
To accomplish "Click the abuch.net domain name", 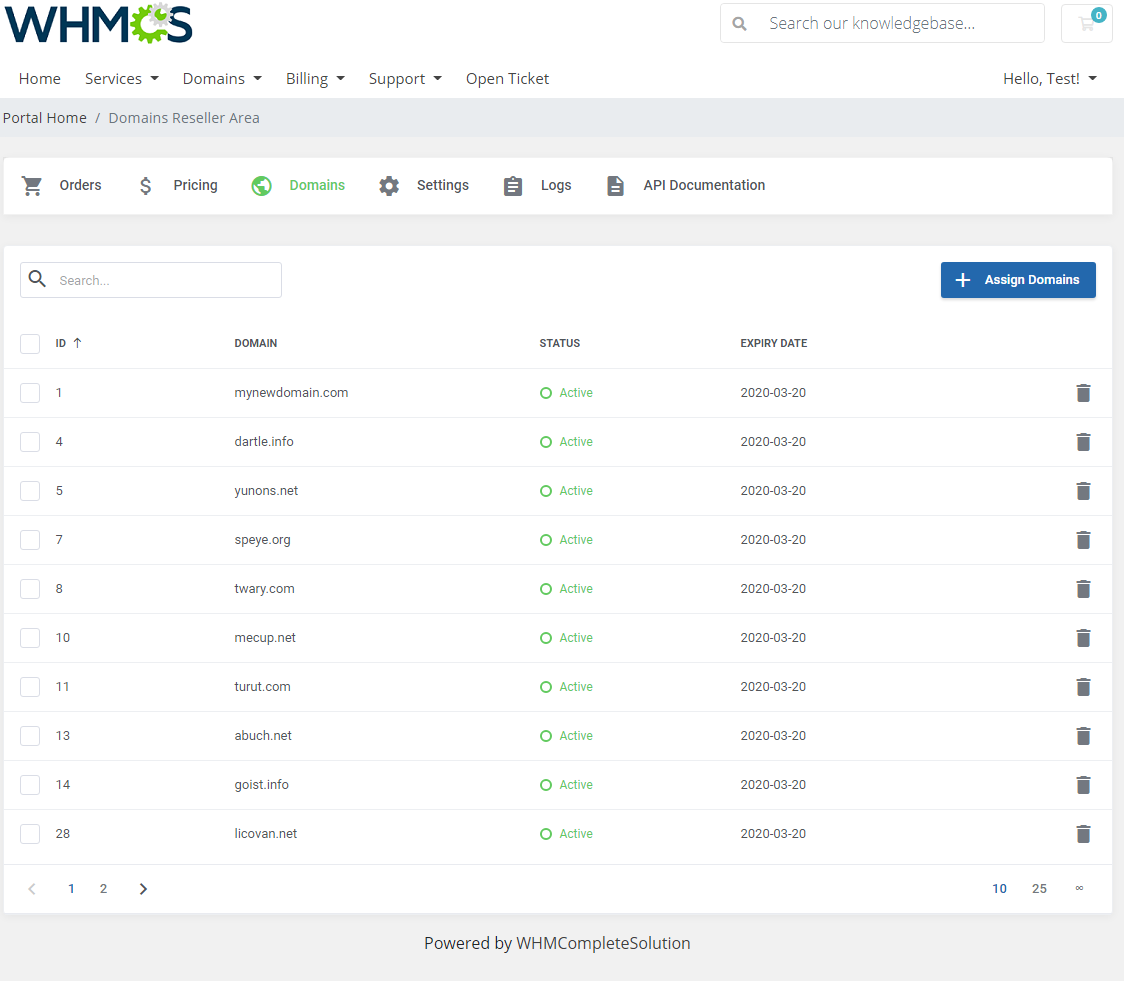I will [x=263, y=736].
